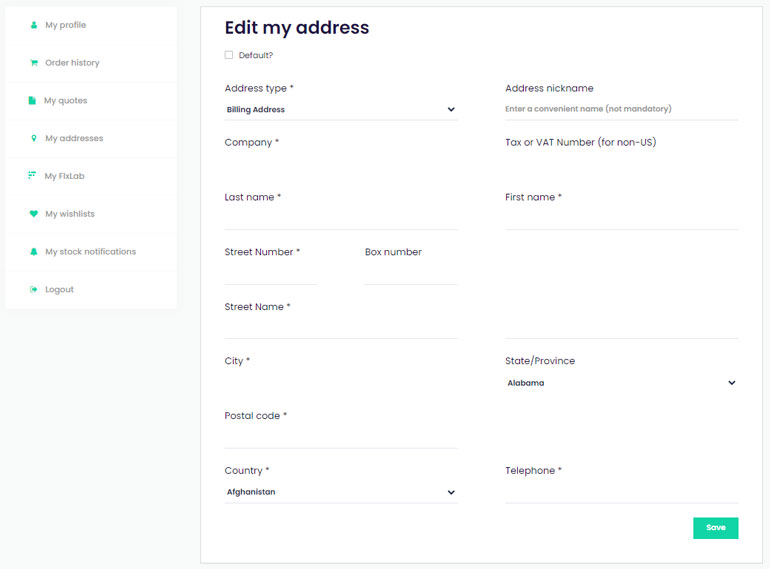Click the Logout exit icon
Image resolution: width=770 pixels, height=569 pixels.
tap(33, 290)
